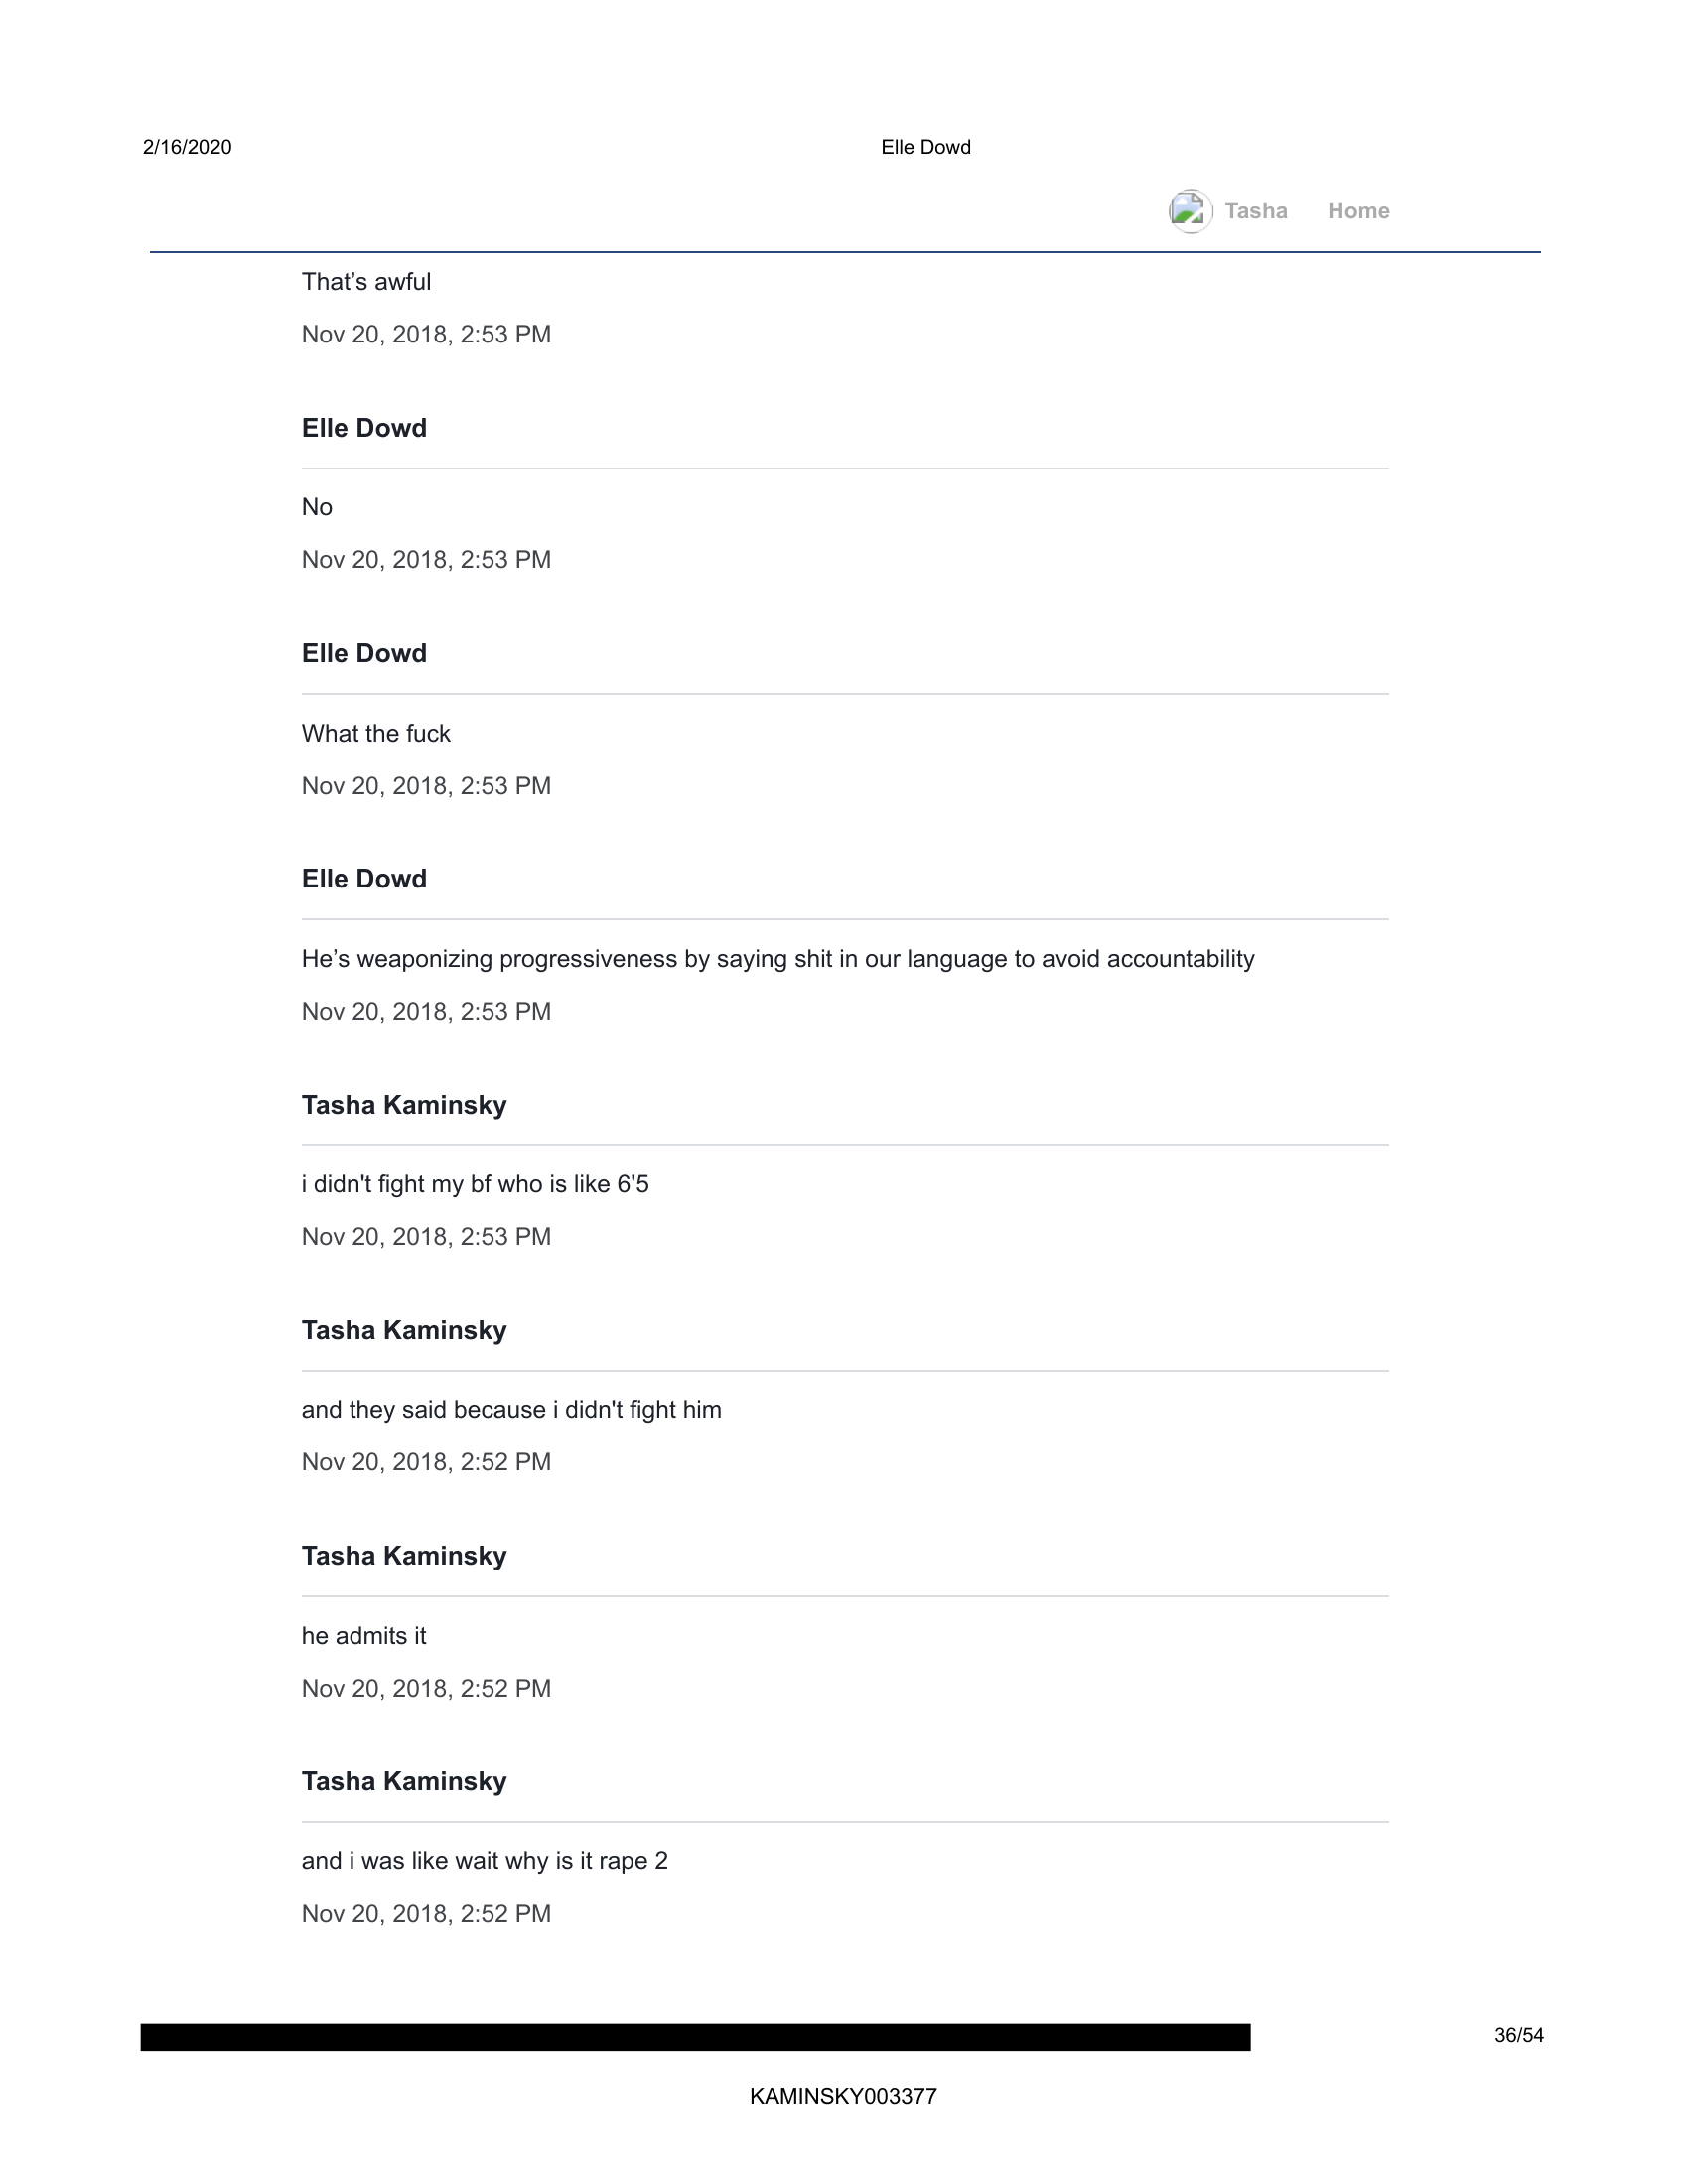Click the "i didn't fight my bf" message
1688x2184 pixels.
(475, 1185)
